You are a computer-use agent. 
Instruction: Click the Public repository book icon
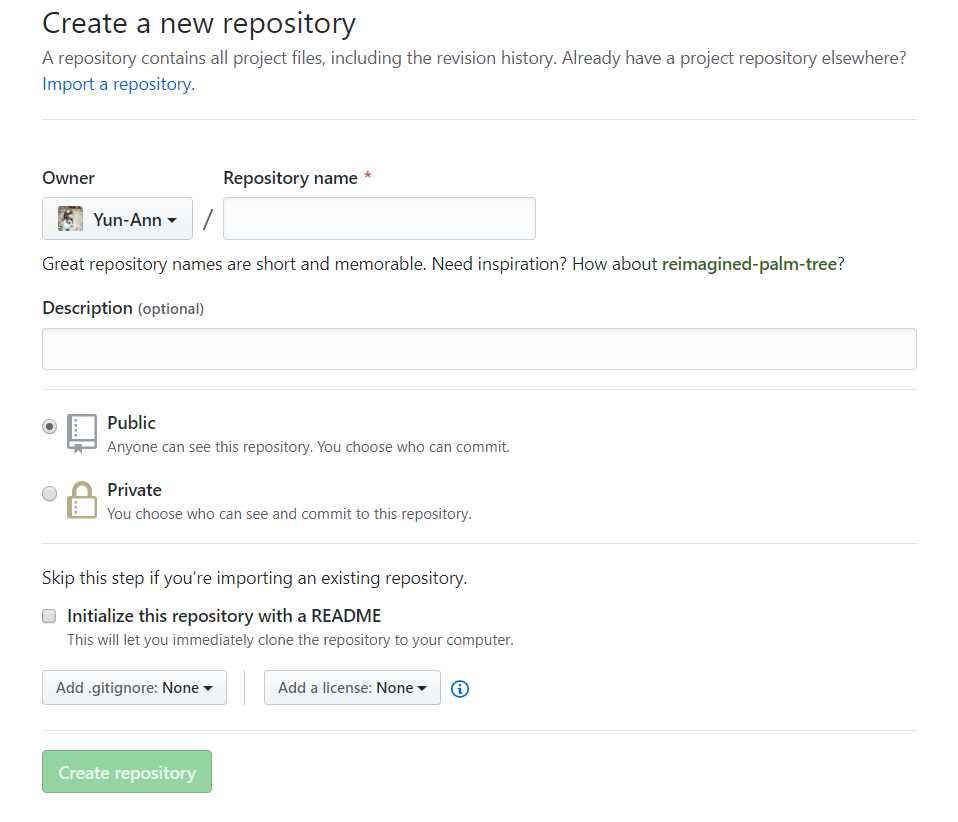click(82, 433)
